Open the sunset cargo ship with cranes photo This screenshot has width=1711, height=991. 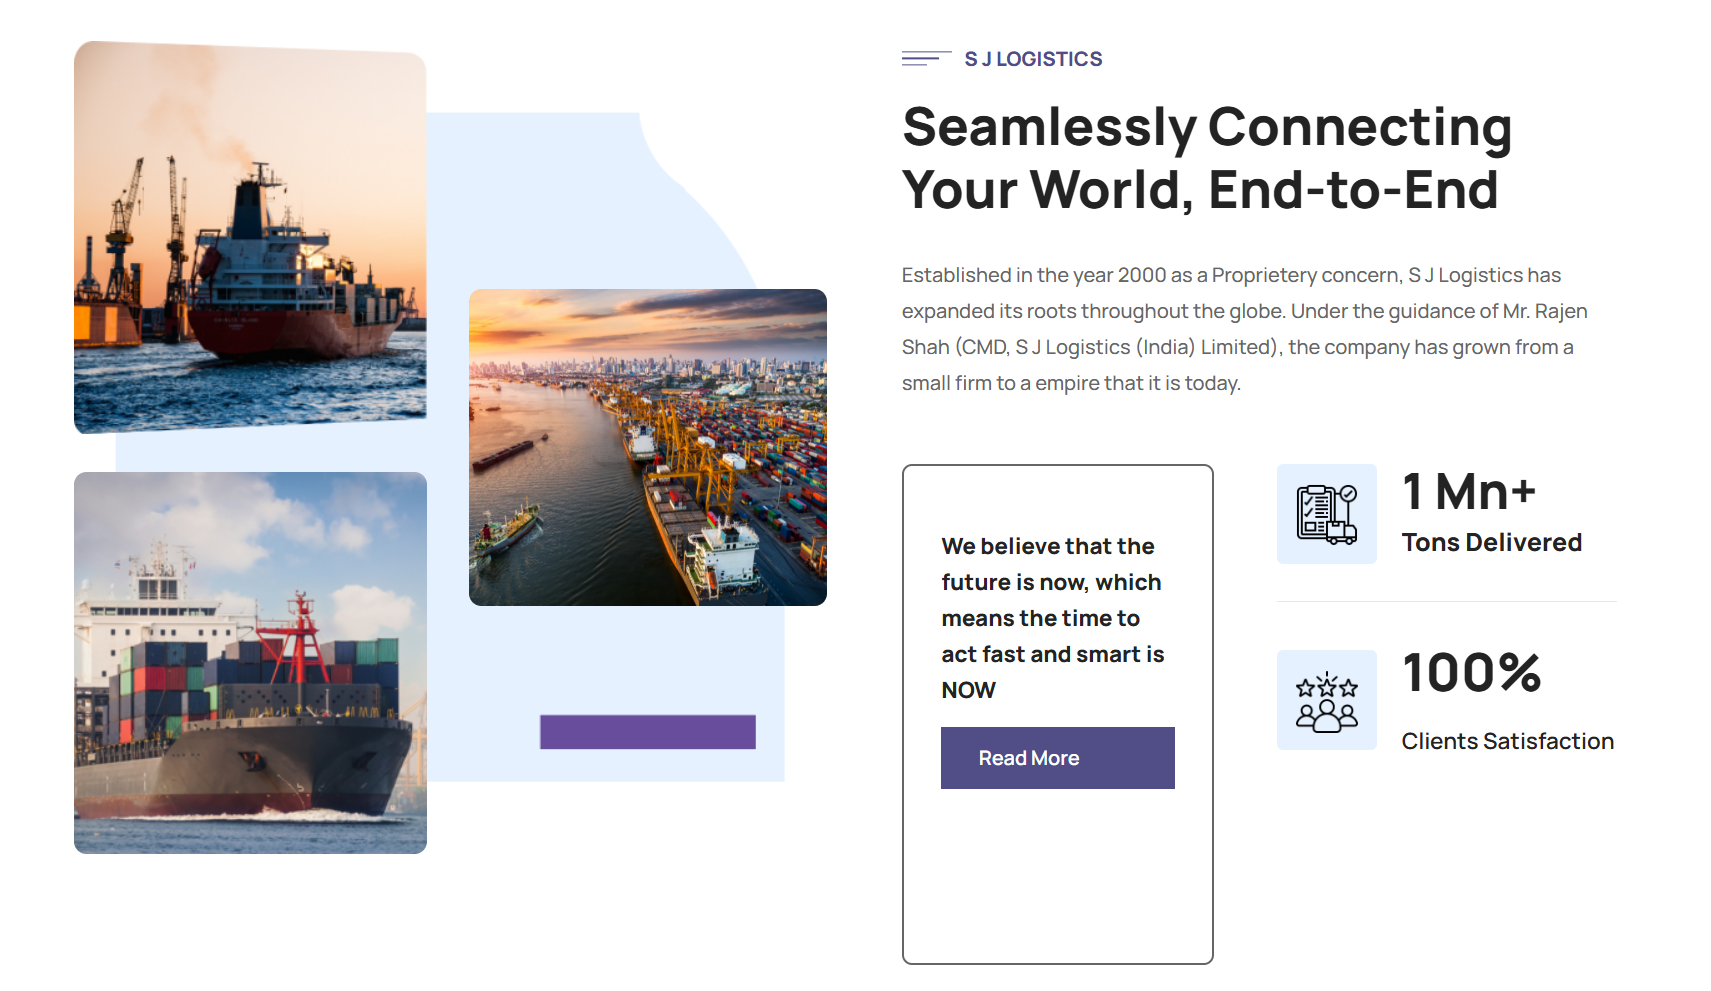pos(250,238)
